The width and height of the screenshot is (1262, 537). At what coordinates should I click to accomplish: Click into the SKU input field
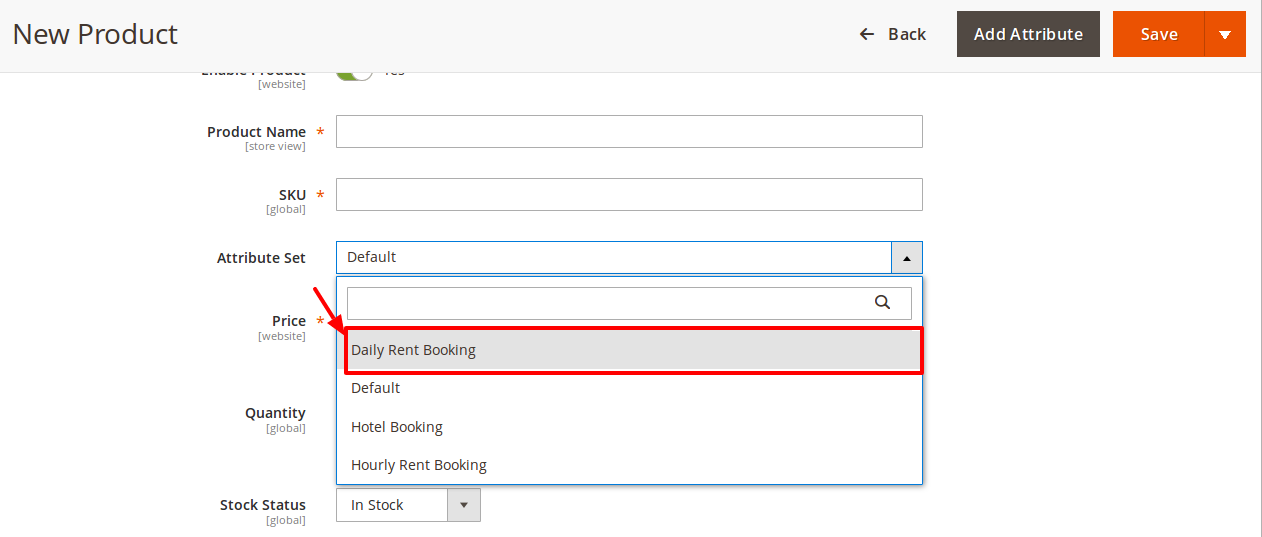(629, 195)
